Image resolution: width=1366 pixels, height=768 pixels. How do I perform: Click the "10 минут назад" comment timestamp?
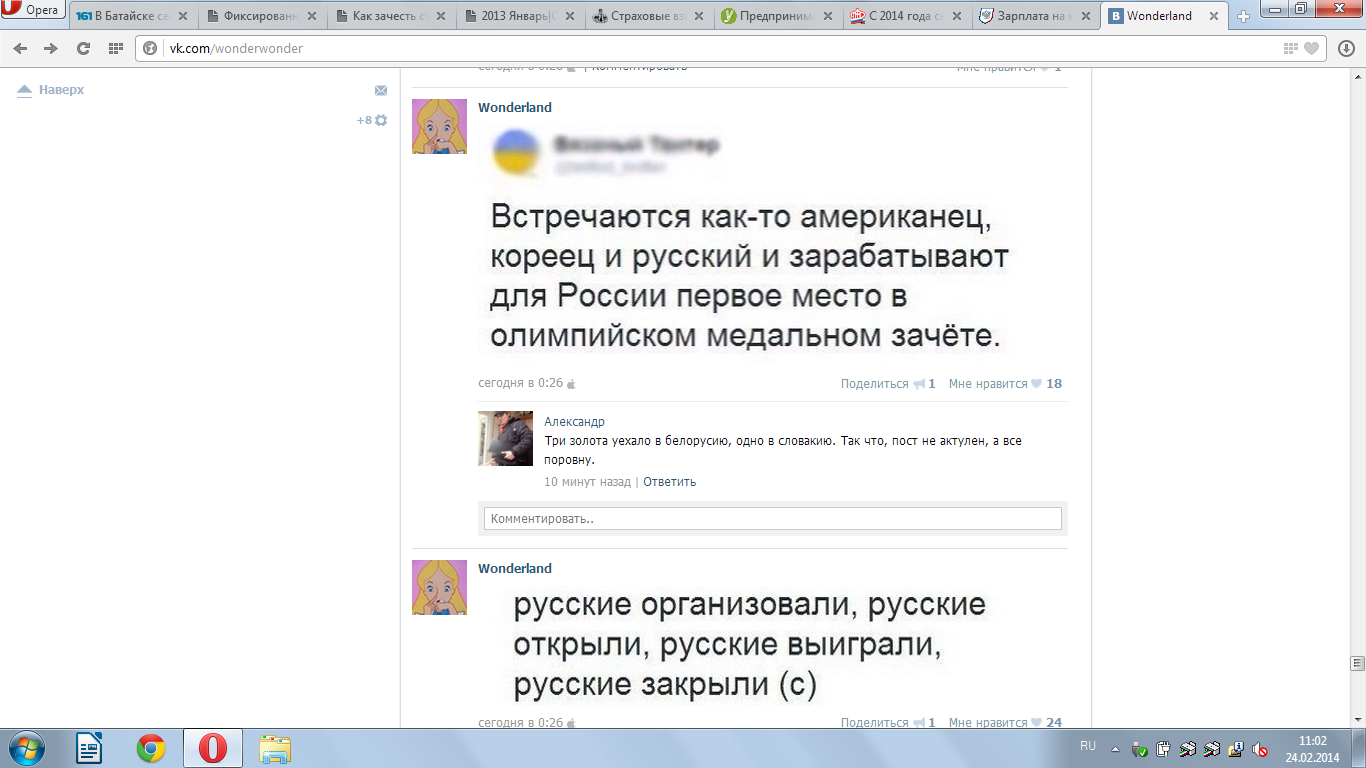tap(587, 482)
